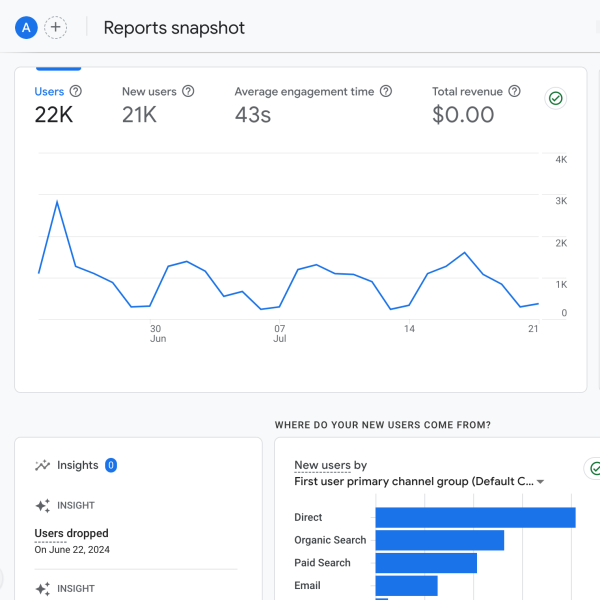Click the Direct channel bar in chart
Viewport: 600px width, 600px height.
[x=475, y=517]
